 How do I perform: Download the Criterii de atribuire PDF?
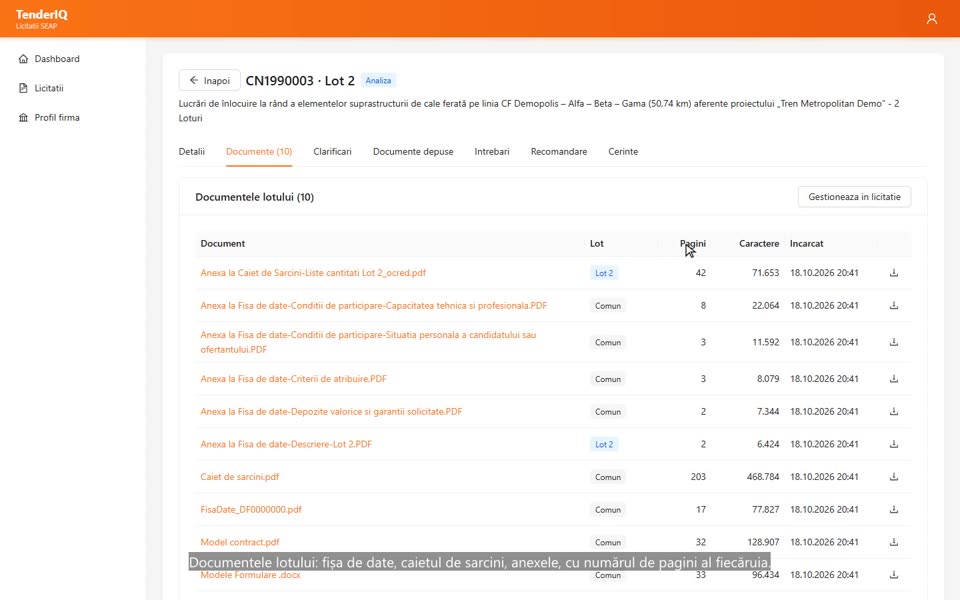pos(894,379)
